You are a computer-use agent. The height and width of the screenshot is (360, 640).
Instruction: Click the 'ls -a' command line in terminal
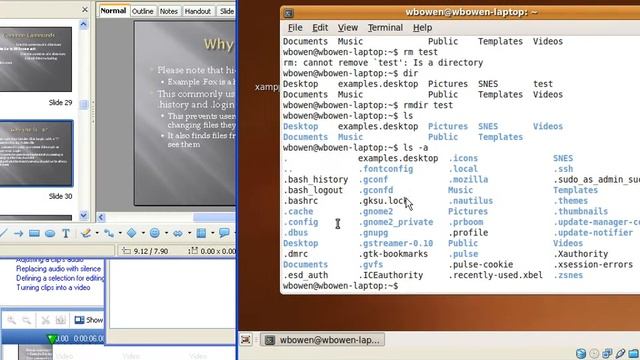[x=356, y=148]
